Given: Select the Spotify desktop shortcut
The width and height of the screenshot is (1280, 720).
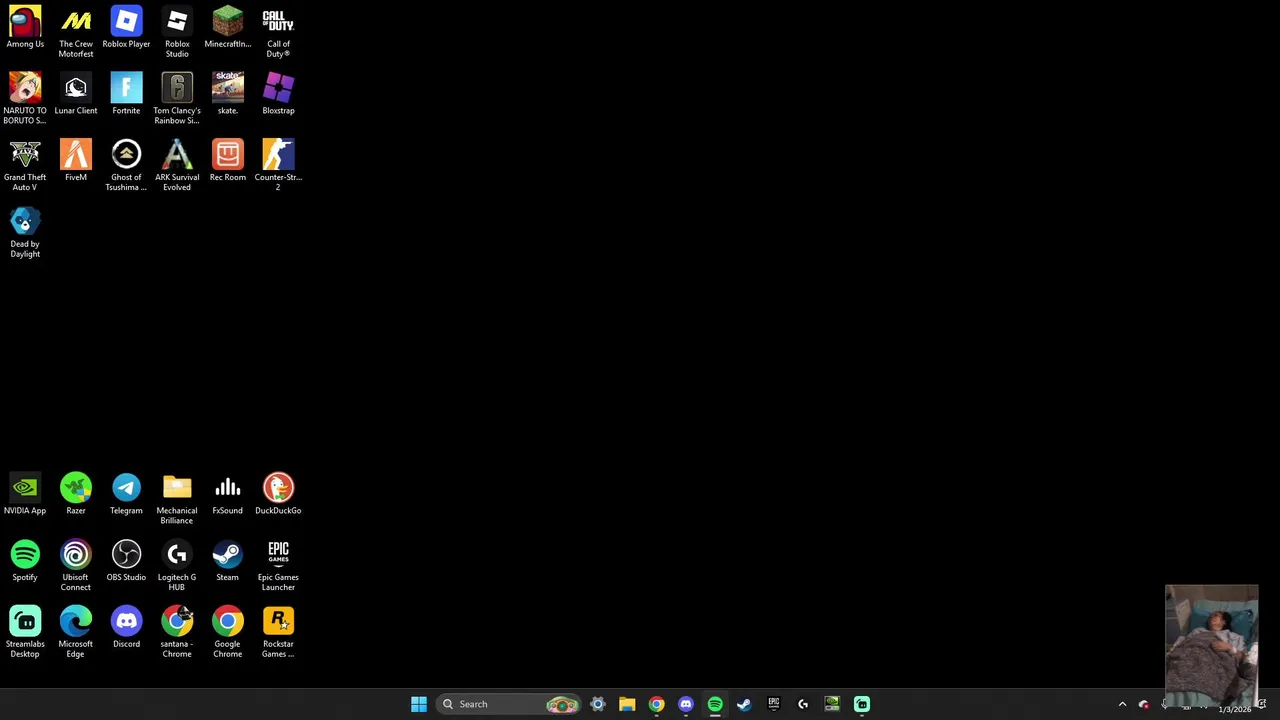Looking at the screenshot, I should 25,560.
